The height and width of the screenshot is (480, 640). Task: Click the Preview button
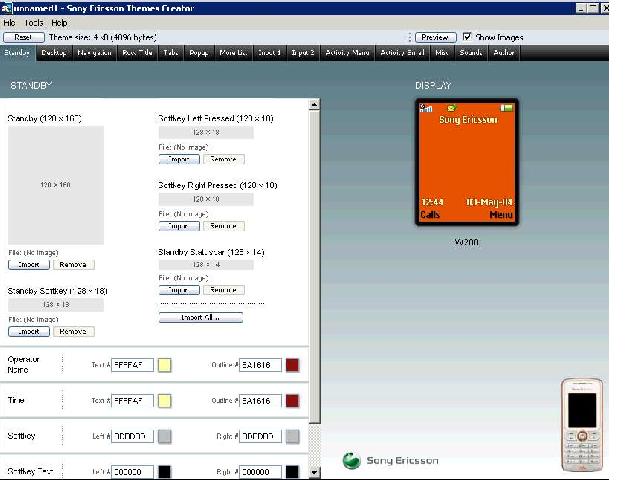436,37
